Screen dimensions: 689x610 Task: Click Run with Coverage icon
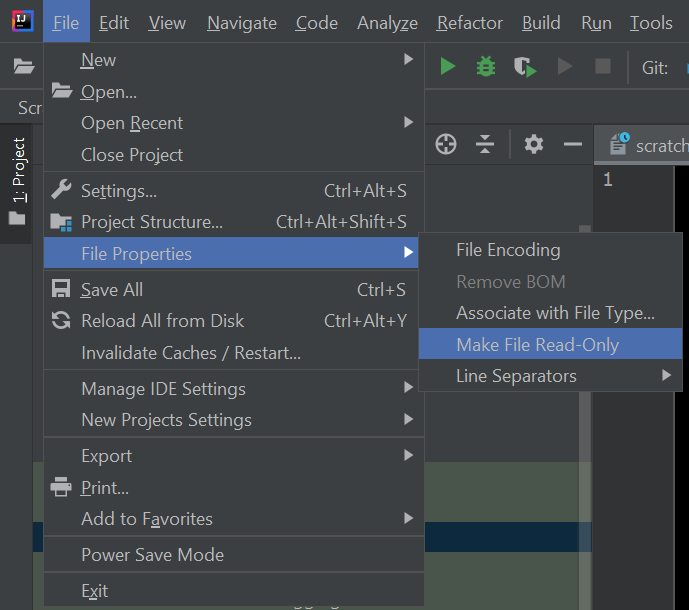[525, 67]
